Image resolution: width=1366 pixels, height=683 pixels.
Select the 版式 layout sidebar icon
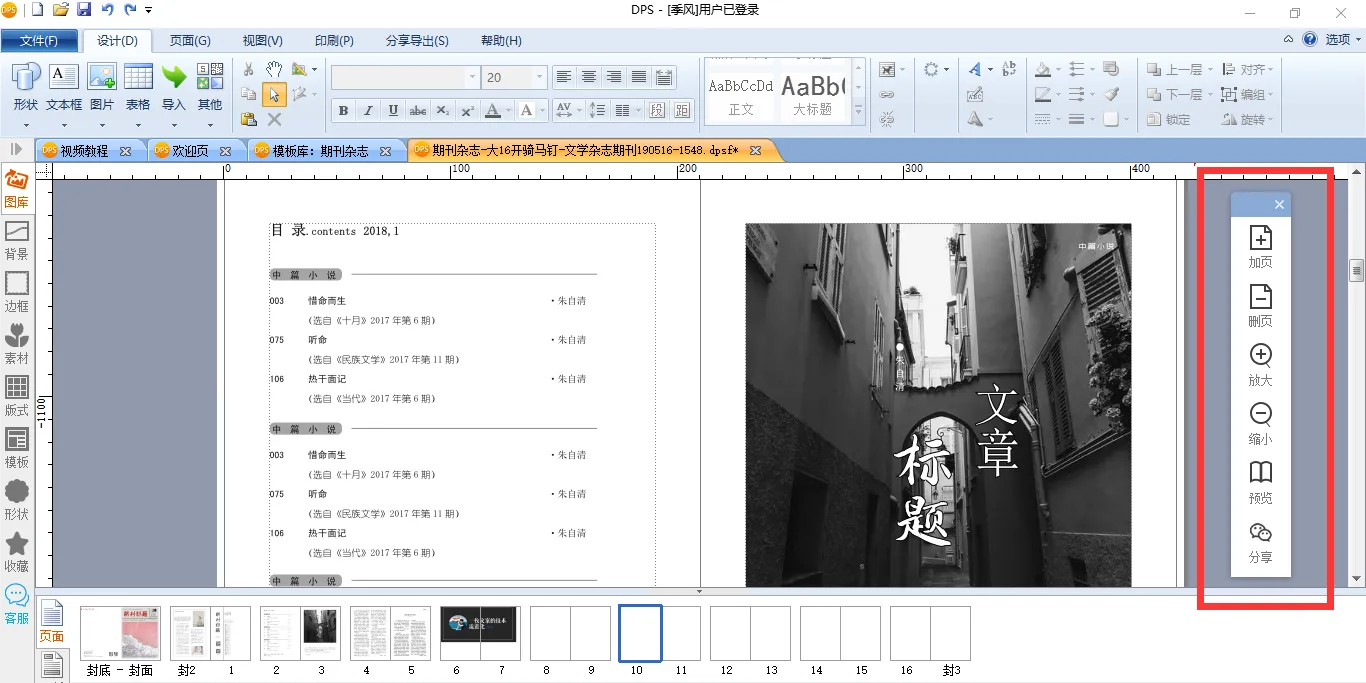tap(17, 395)
